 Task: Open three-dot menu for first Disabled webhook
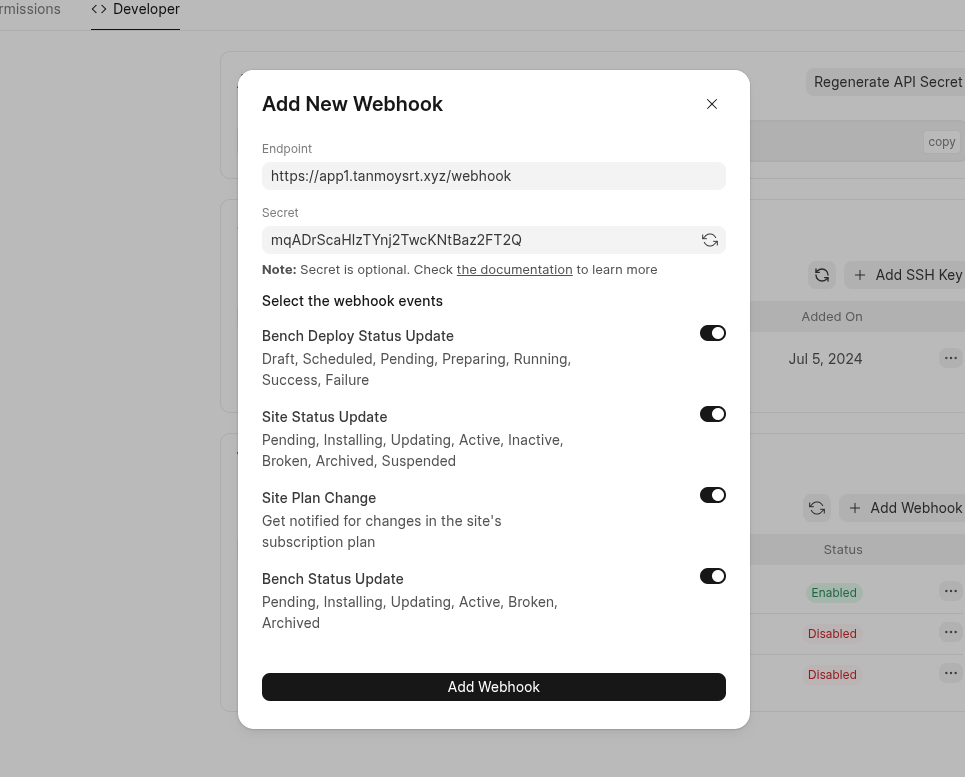pyautogui.click(x=950, y=632)
